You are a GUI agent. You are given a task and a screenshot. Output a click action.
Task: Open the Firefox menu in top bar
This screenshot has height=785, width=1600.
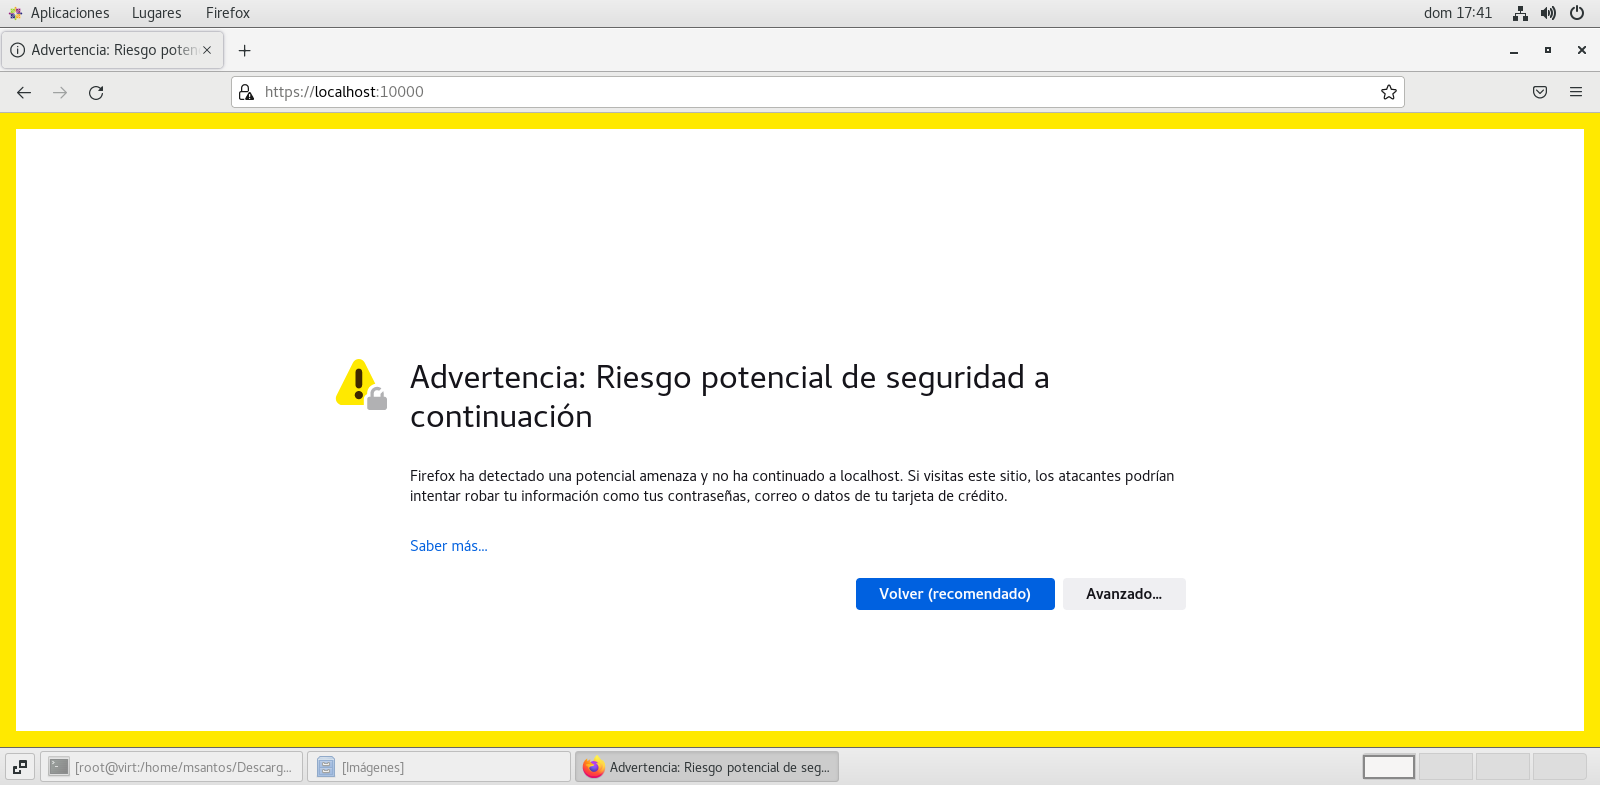coord(227,13)
